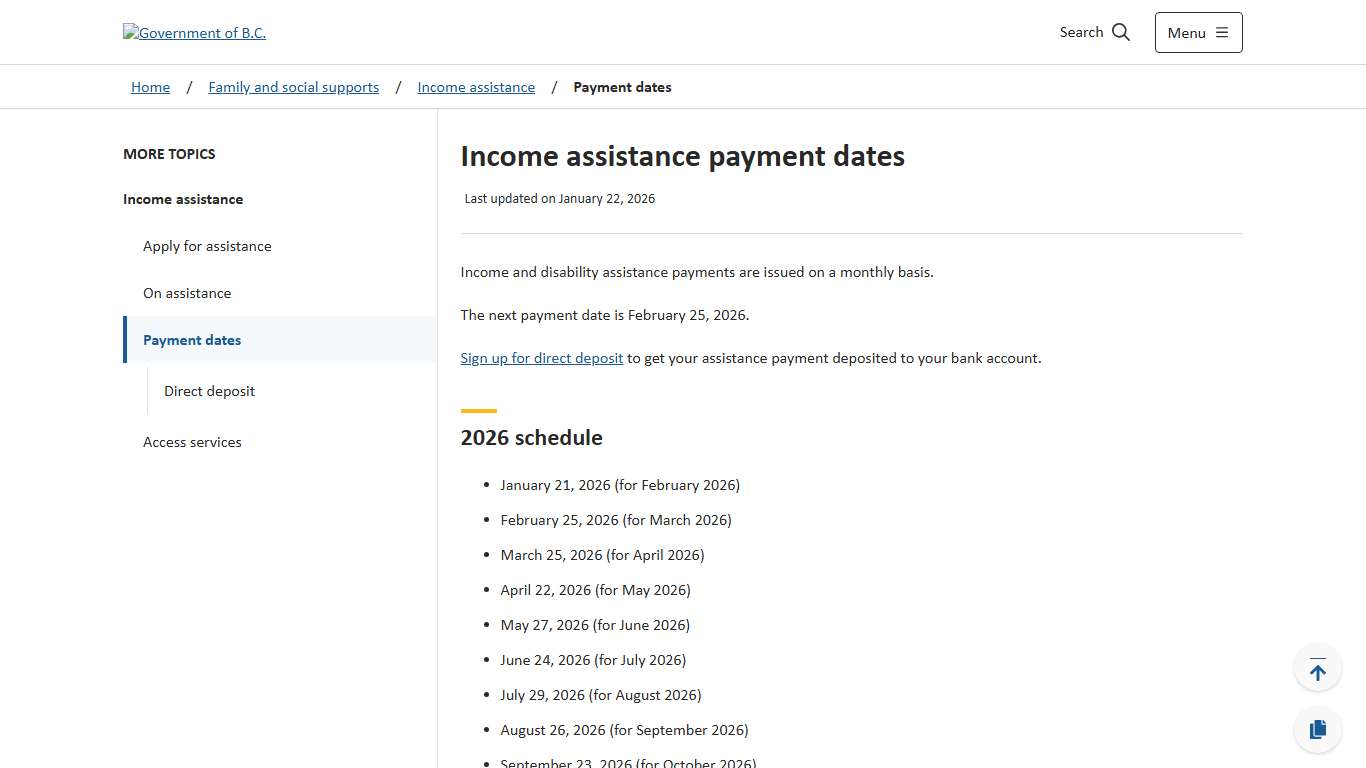Click the Income assistance payment dates title
Viewport: 1366px width, 768px height.
[x=682, y=156]
